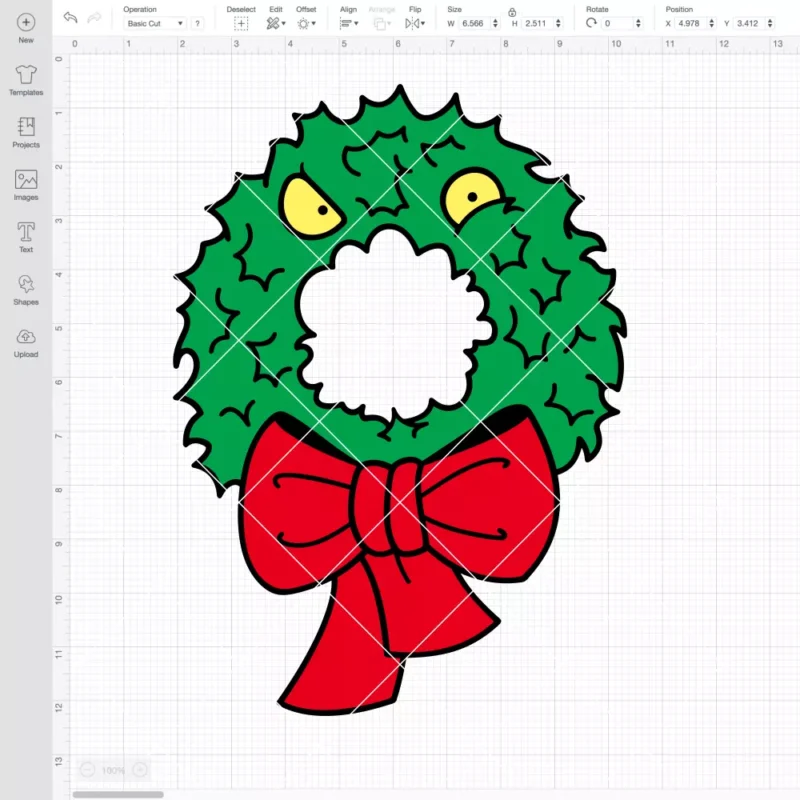Click the X position stepper arrows
This screenshot has width=800, height=800.
(x=711, y=23)
